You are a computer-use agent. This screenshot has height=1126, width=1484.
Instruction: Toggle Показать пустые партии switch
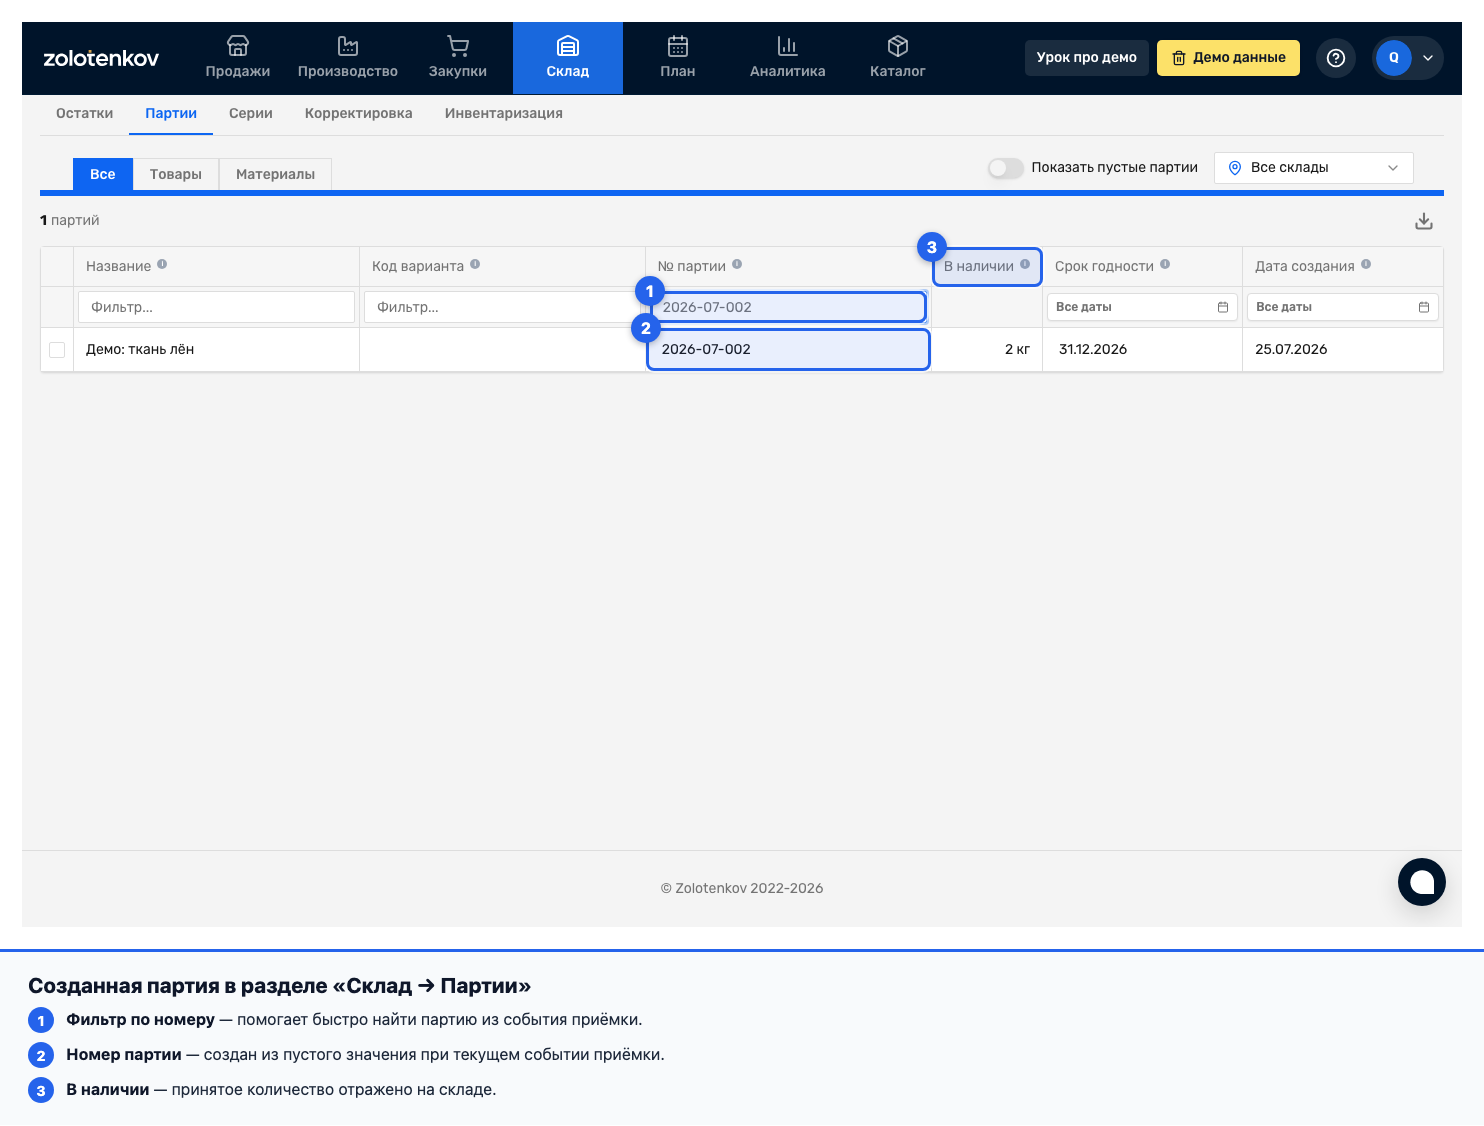[1006, 168]
